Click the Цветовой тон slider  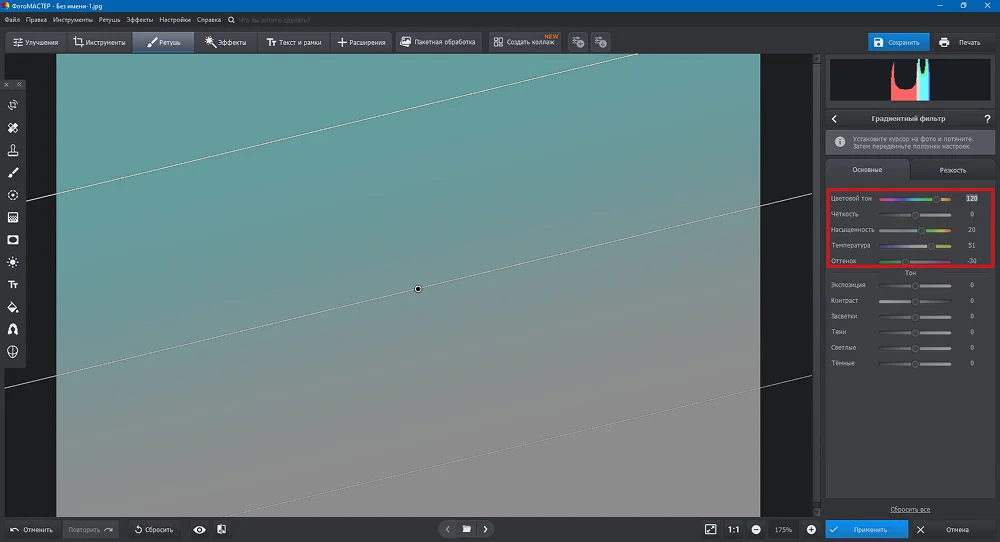tap(915, 199)
